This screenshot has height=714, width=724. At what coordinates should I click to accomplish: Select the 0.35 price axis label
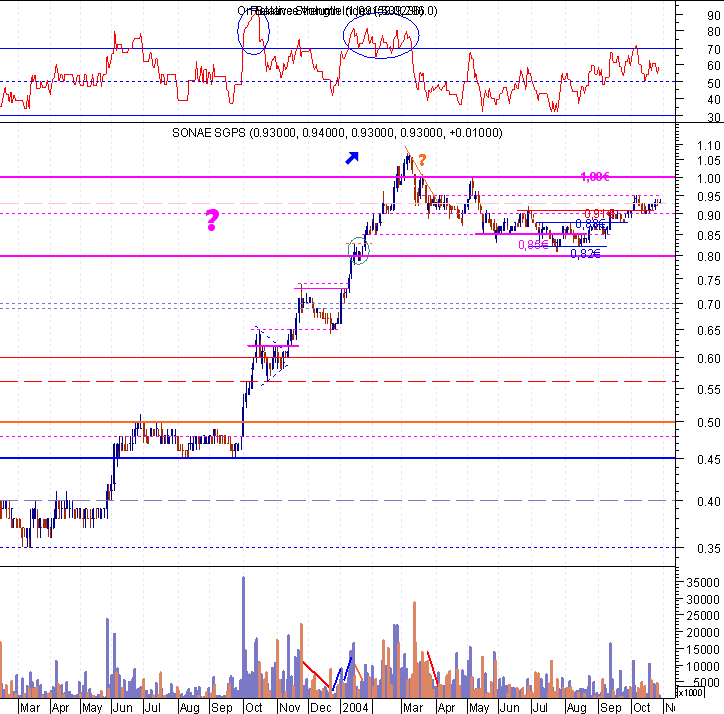point(708,548)
